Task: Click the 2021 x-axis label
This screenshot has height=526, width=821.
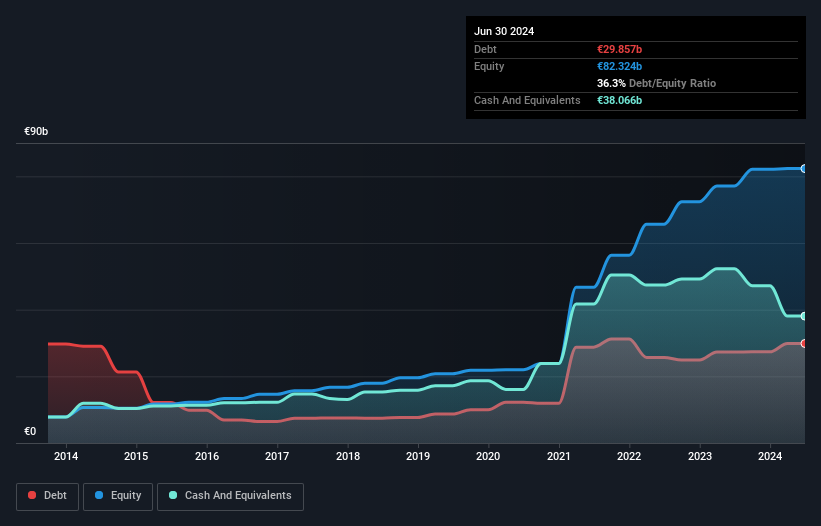Action: pyautogui.click(x=559, y=456)
